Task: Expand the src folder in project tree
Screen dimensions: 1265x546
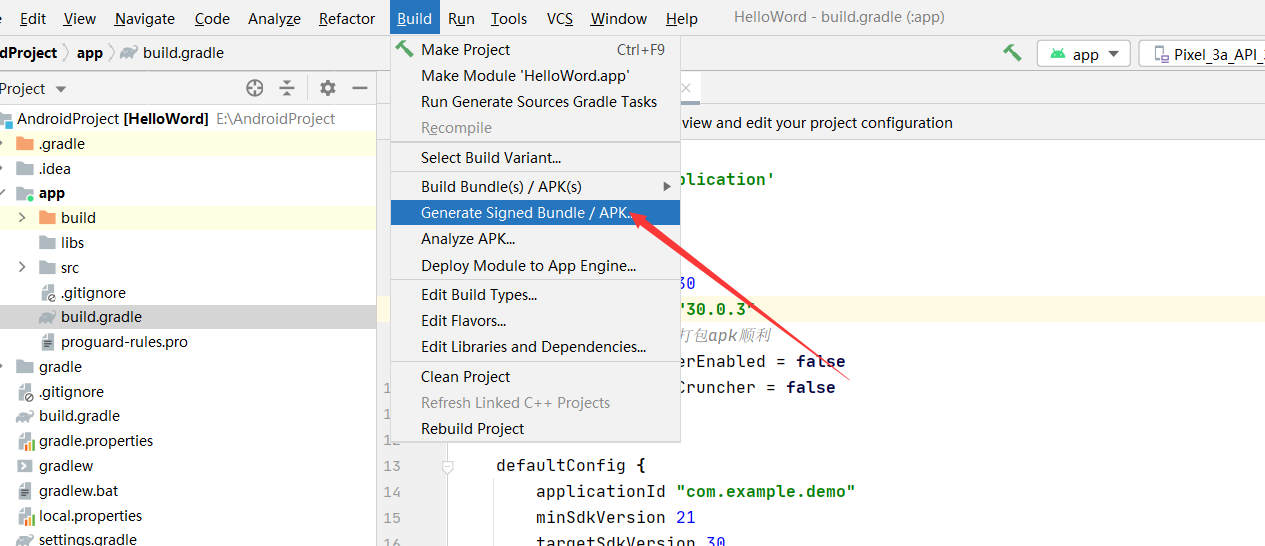Action: pos(22,268)
